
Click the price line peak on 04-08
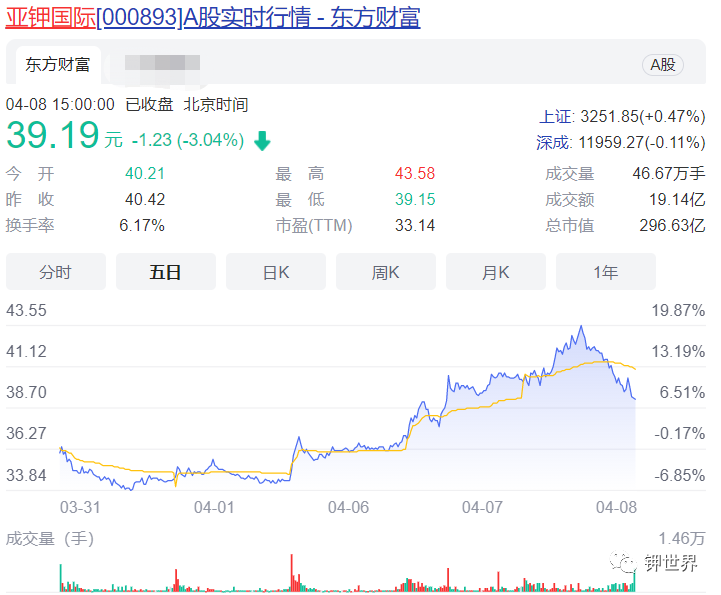pyautogui.click(x=581, y=326)
